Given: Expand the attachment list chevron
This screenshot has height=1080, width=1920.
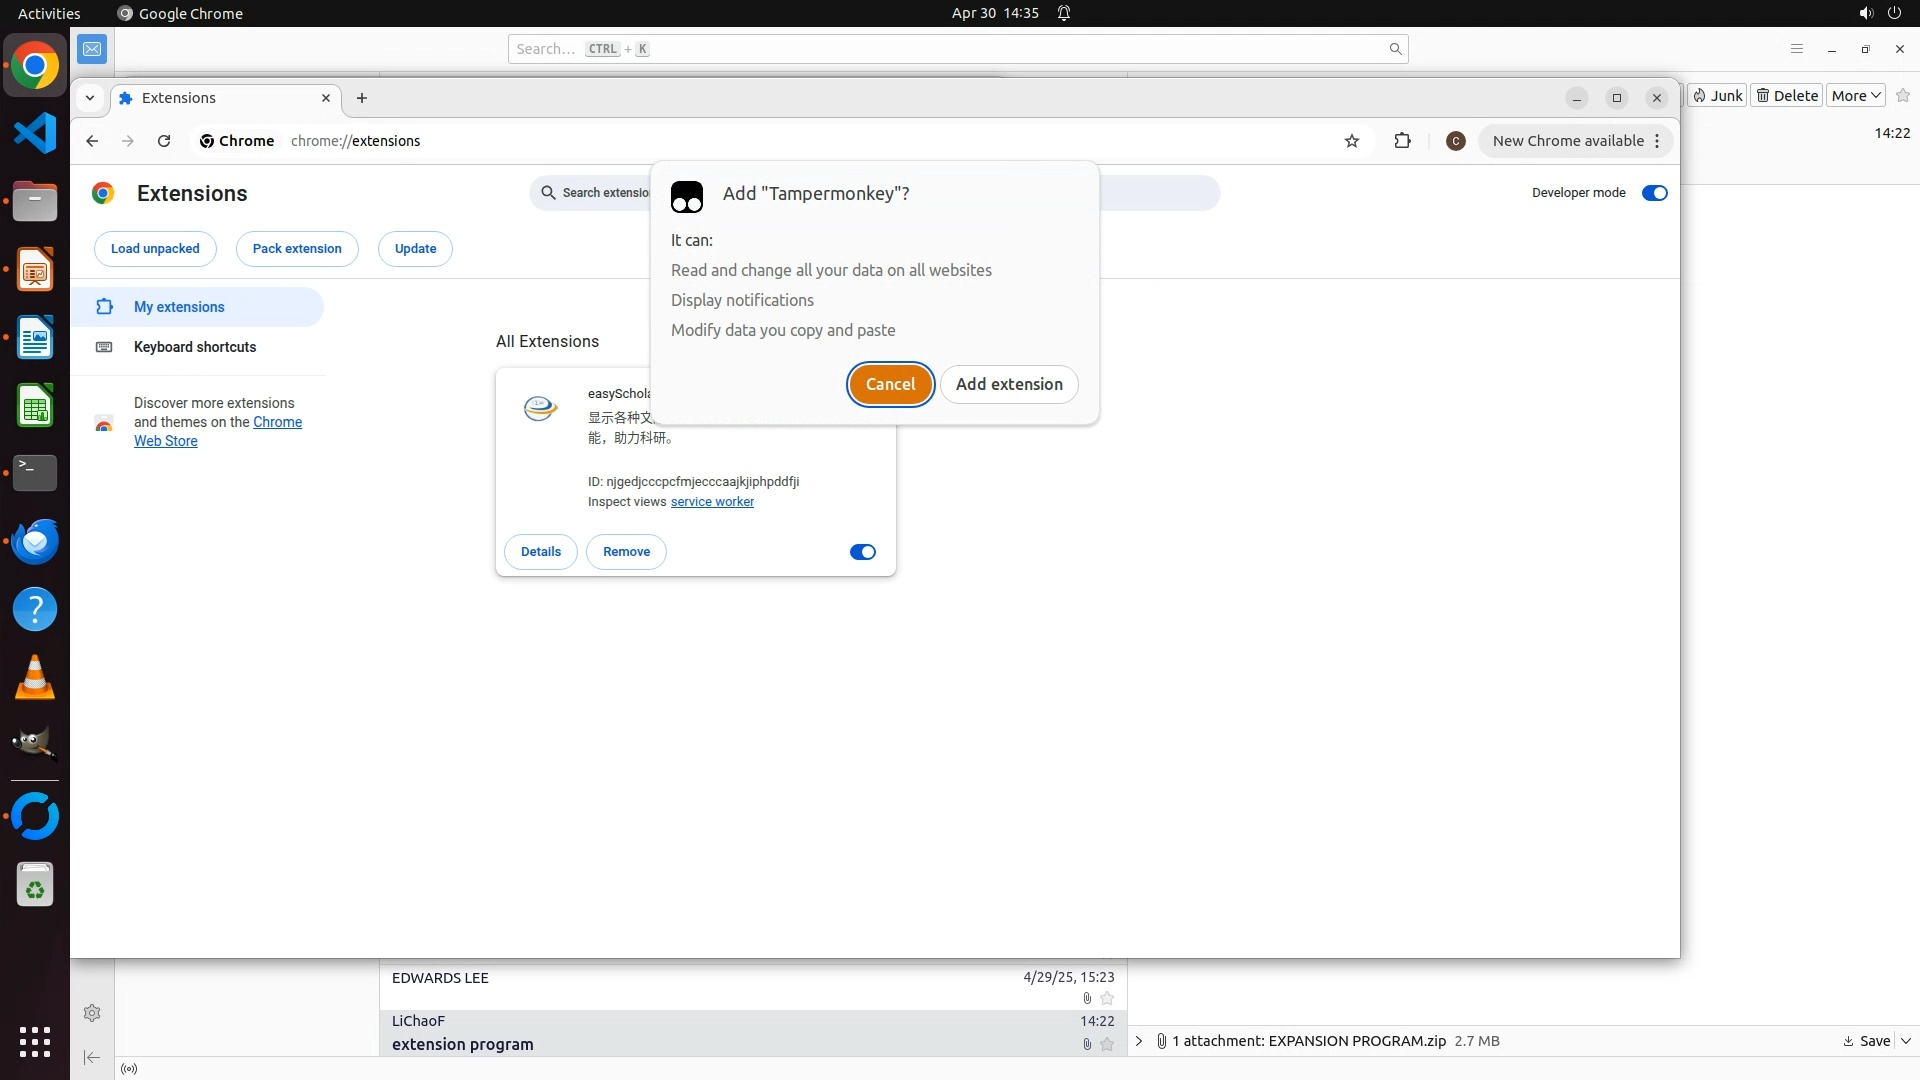Looking at the screenshot, I should tap(1138, 1041).
